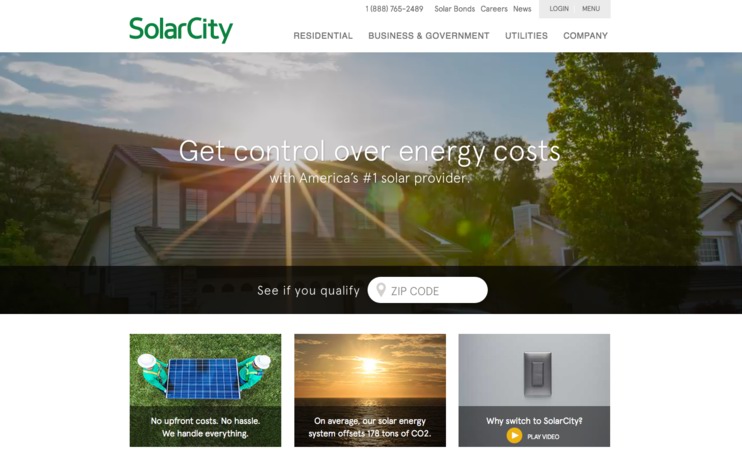The width and height of the screenshot is (742, 469).
Task: Open the solar panel installers thumbnail
Action: point(205,390)
